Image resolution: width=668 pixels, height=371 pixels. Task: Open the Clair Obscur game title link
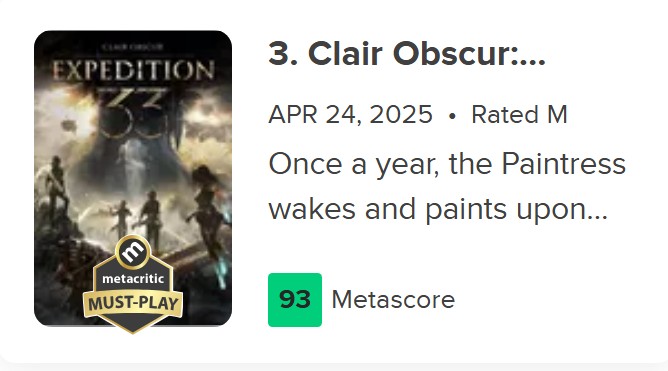(407, 54)
